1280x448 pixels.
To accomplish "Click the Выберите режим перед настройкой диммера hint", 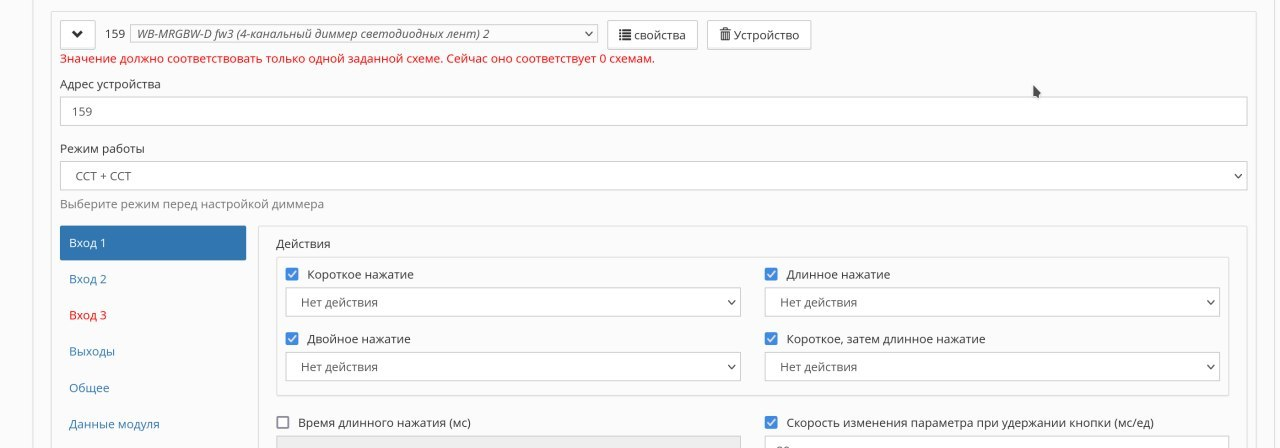I will click(x=192, y=204).
